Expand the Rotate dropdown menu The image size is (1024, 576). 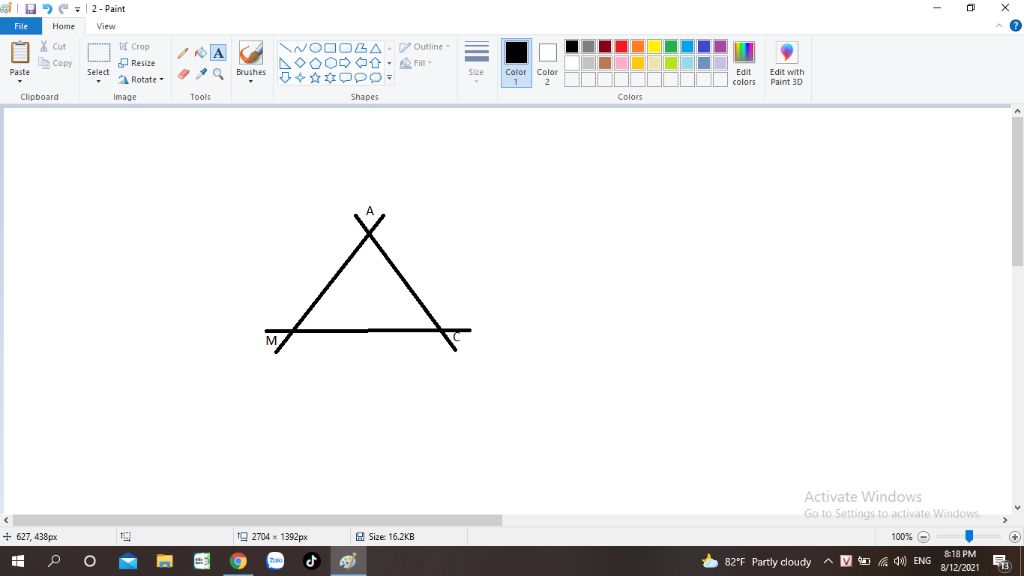[161, 80]
